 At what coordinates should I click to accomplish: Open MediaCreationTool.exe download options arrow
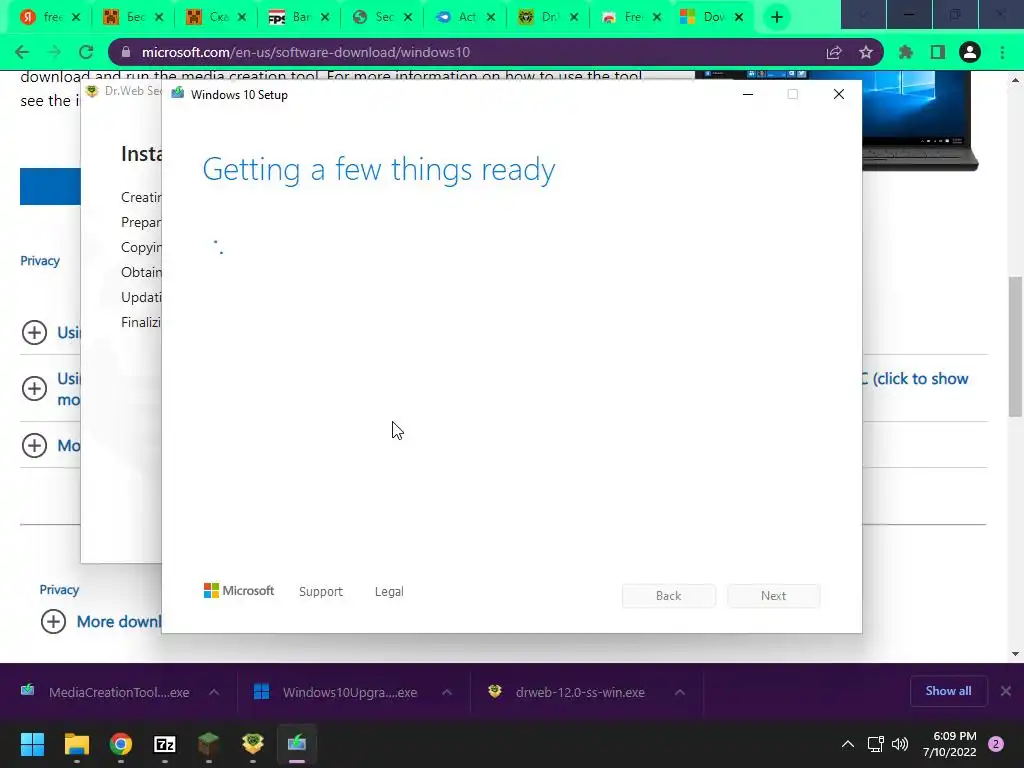coord(214,692)
